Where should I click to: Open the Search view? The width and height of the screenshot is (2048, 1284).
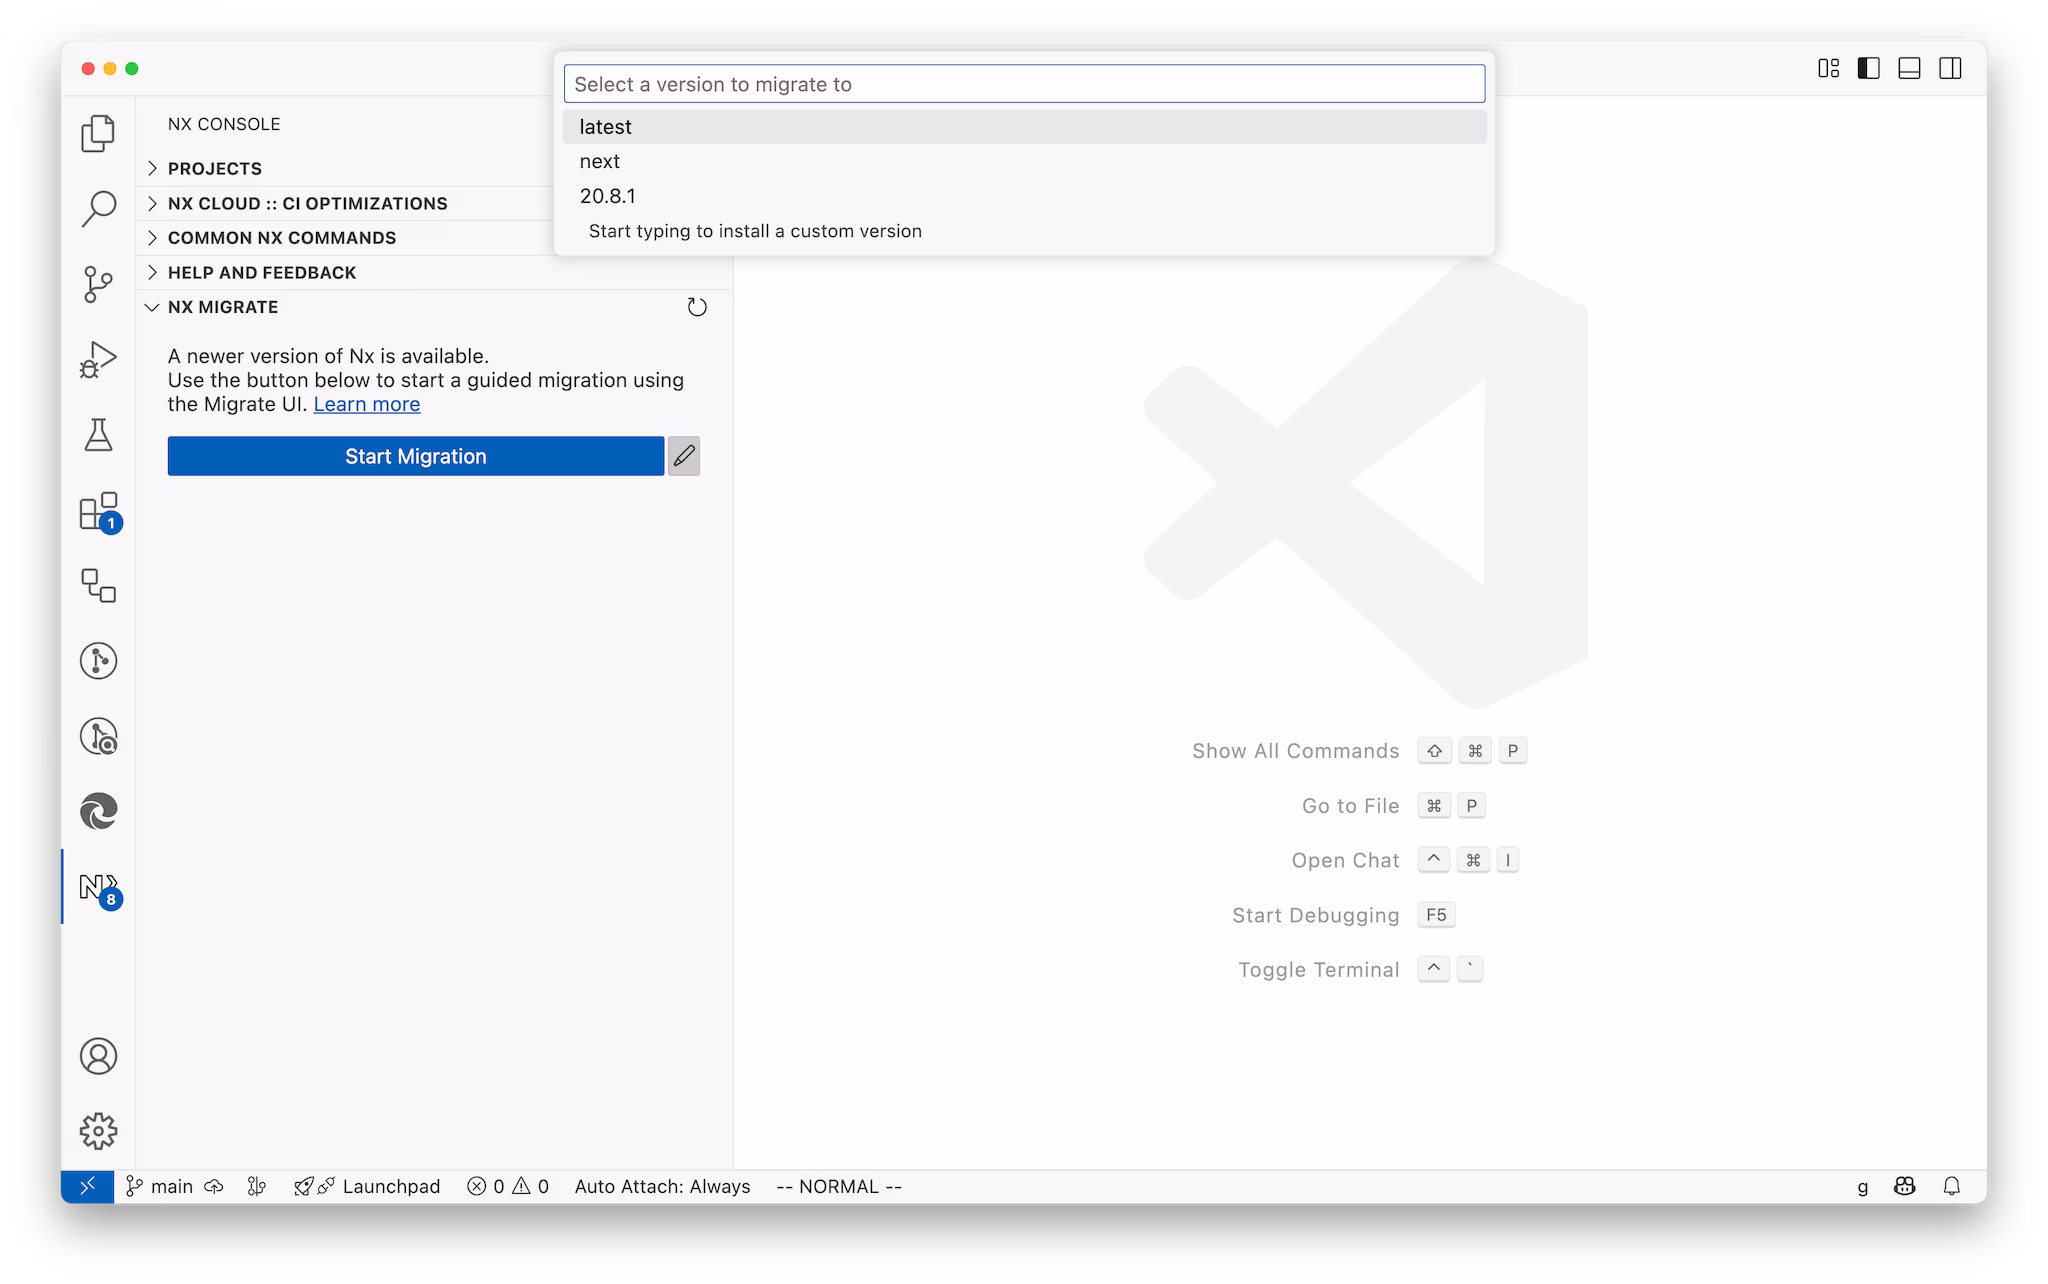(x=97, y=206)
